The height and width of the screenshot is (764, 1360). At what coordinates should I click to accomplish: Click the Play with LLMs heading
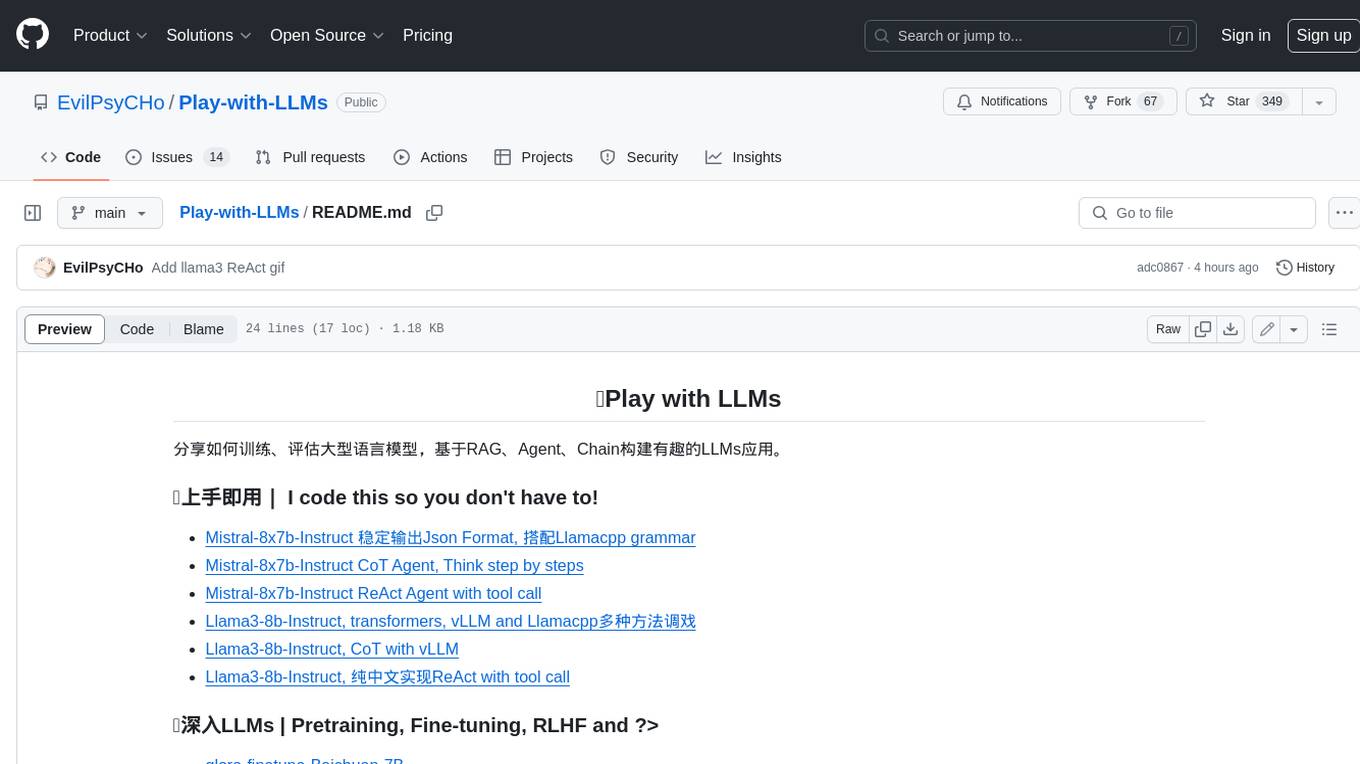click(x=688, y=398)
